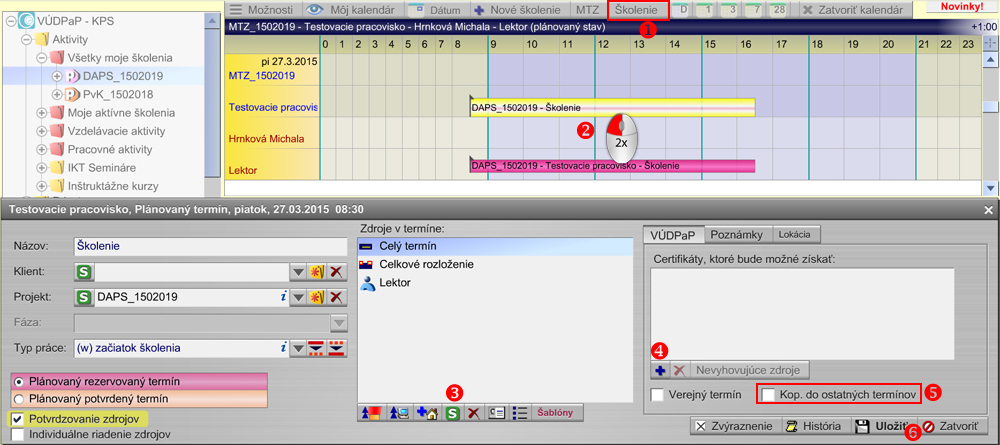
Task: Click the História button
Action: (x=816, y=426)
